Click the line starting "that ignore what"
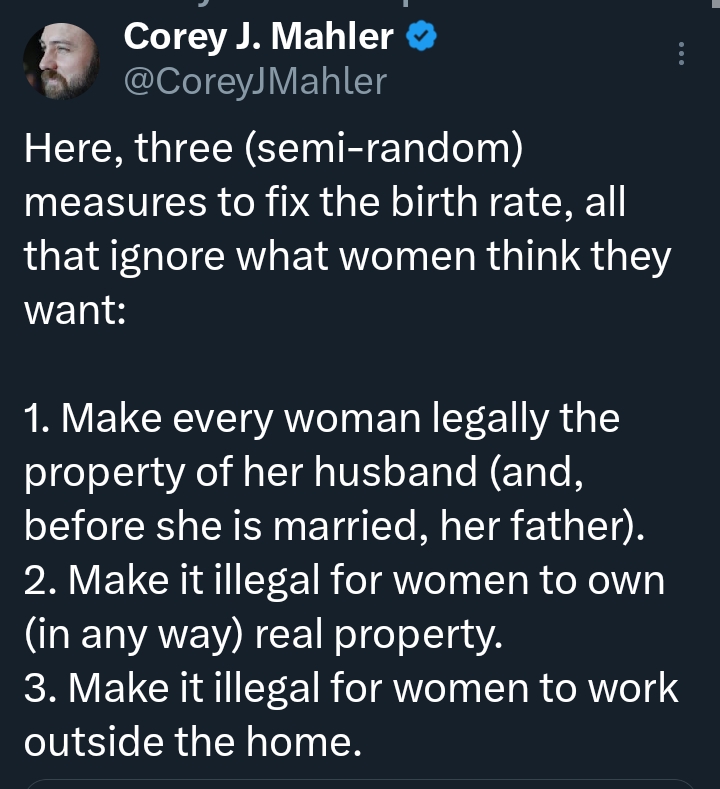 click(346, 257)
